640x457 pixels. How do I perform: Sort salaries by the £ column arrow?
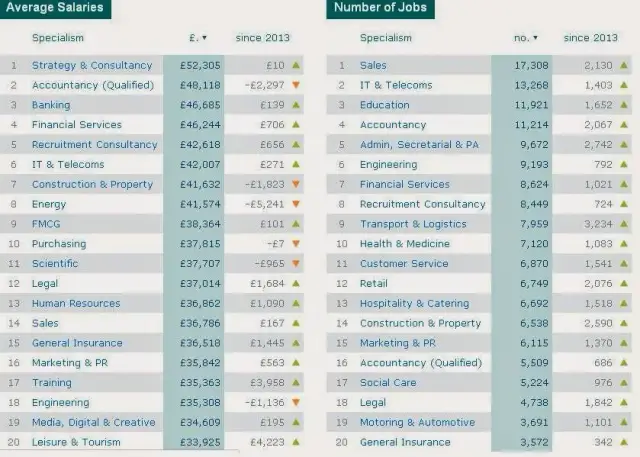205,38
